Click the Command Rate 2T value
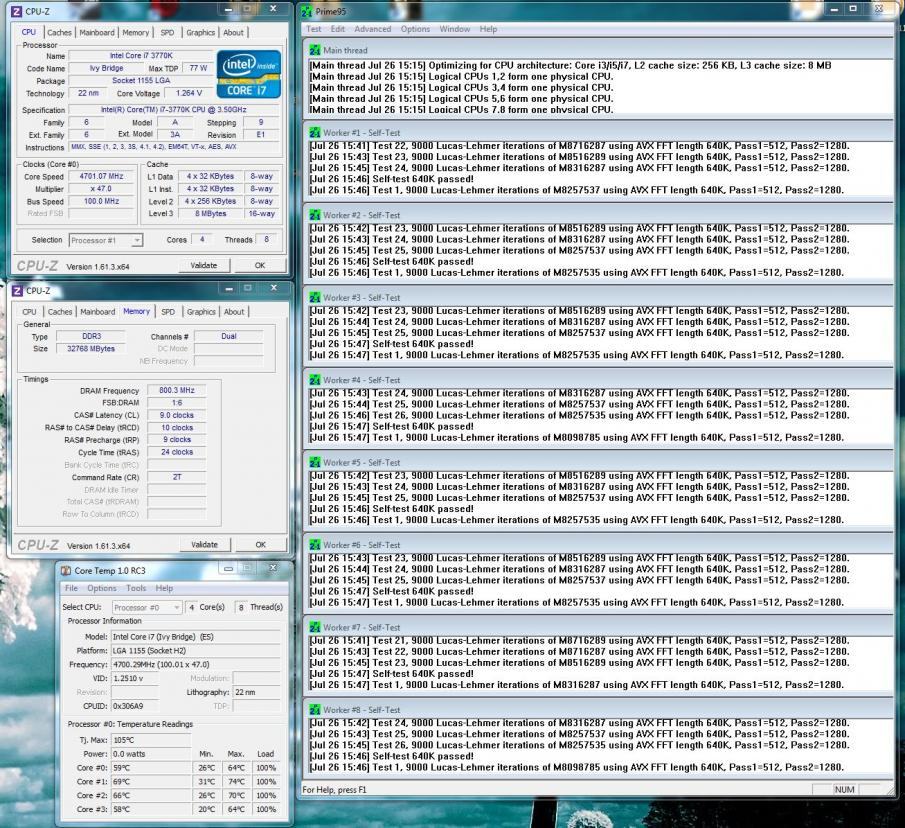 pyautogui.click(x=177, y=477)
